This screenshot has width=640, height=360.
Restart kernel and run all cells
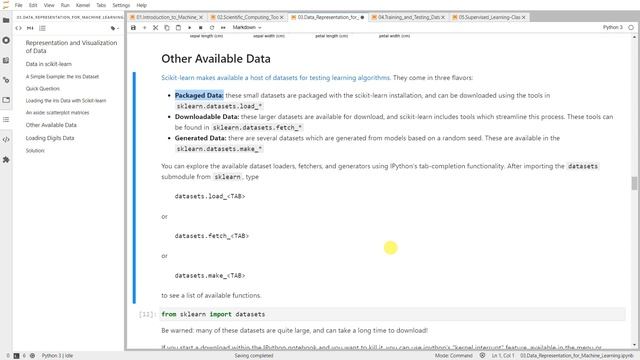click(x=223, y=27)
